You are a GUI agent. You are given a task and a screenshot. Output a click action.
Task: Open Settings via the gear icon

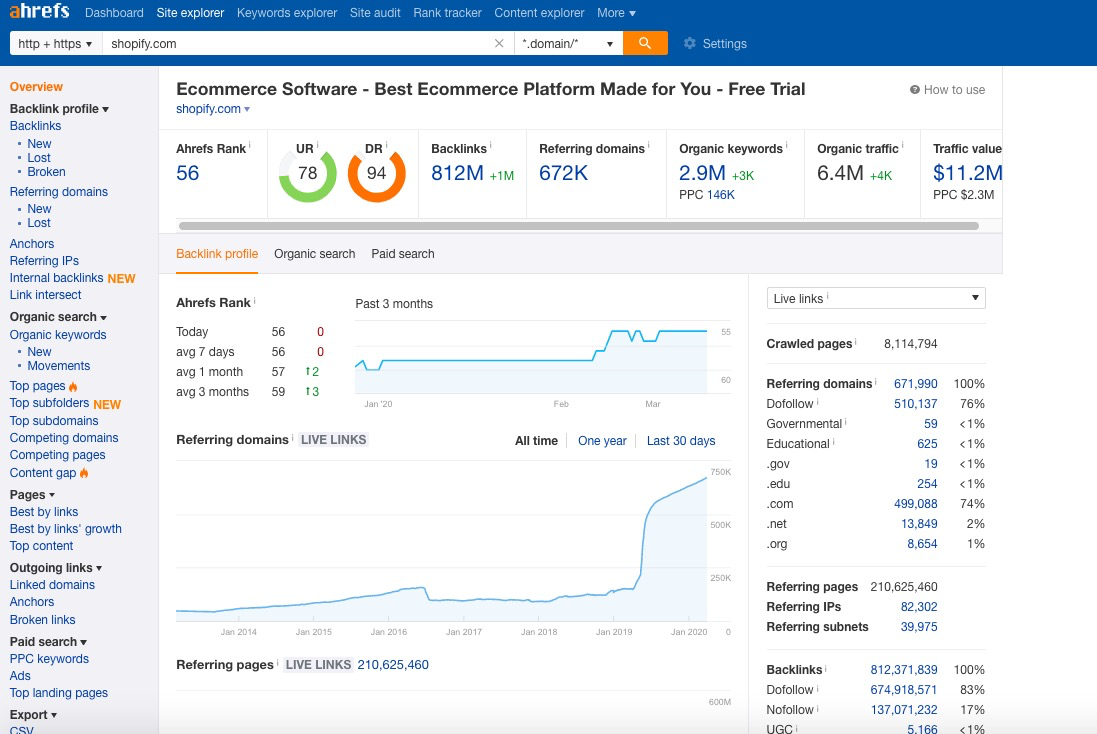[x=690, y=43]
